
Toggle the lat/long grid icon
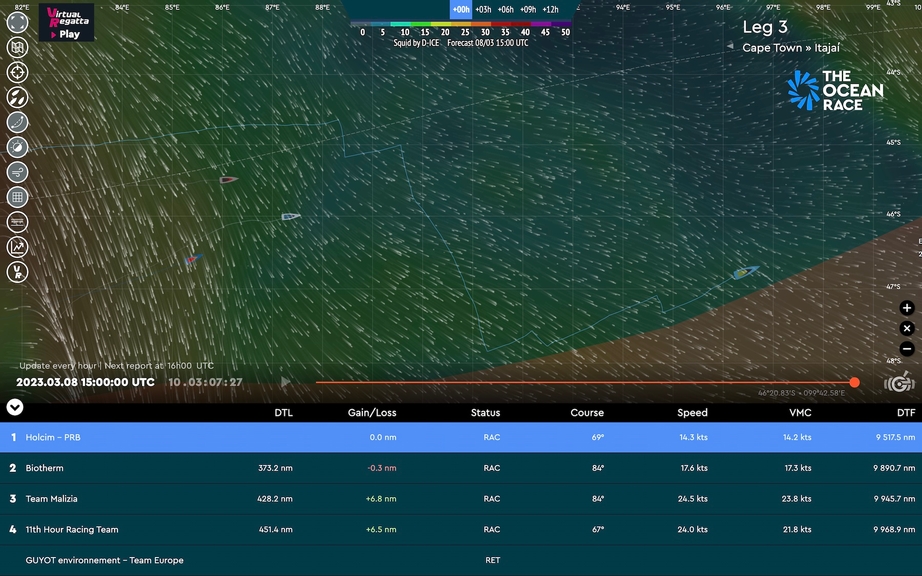coord(17,197)
